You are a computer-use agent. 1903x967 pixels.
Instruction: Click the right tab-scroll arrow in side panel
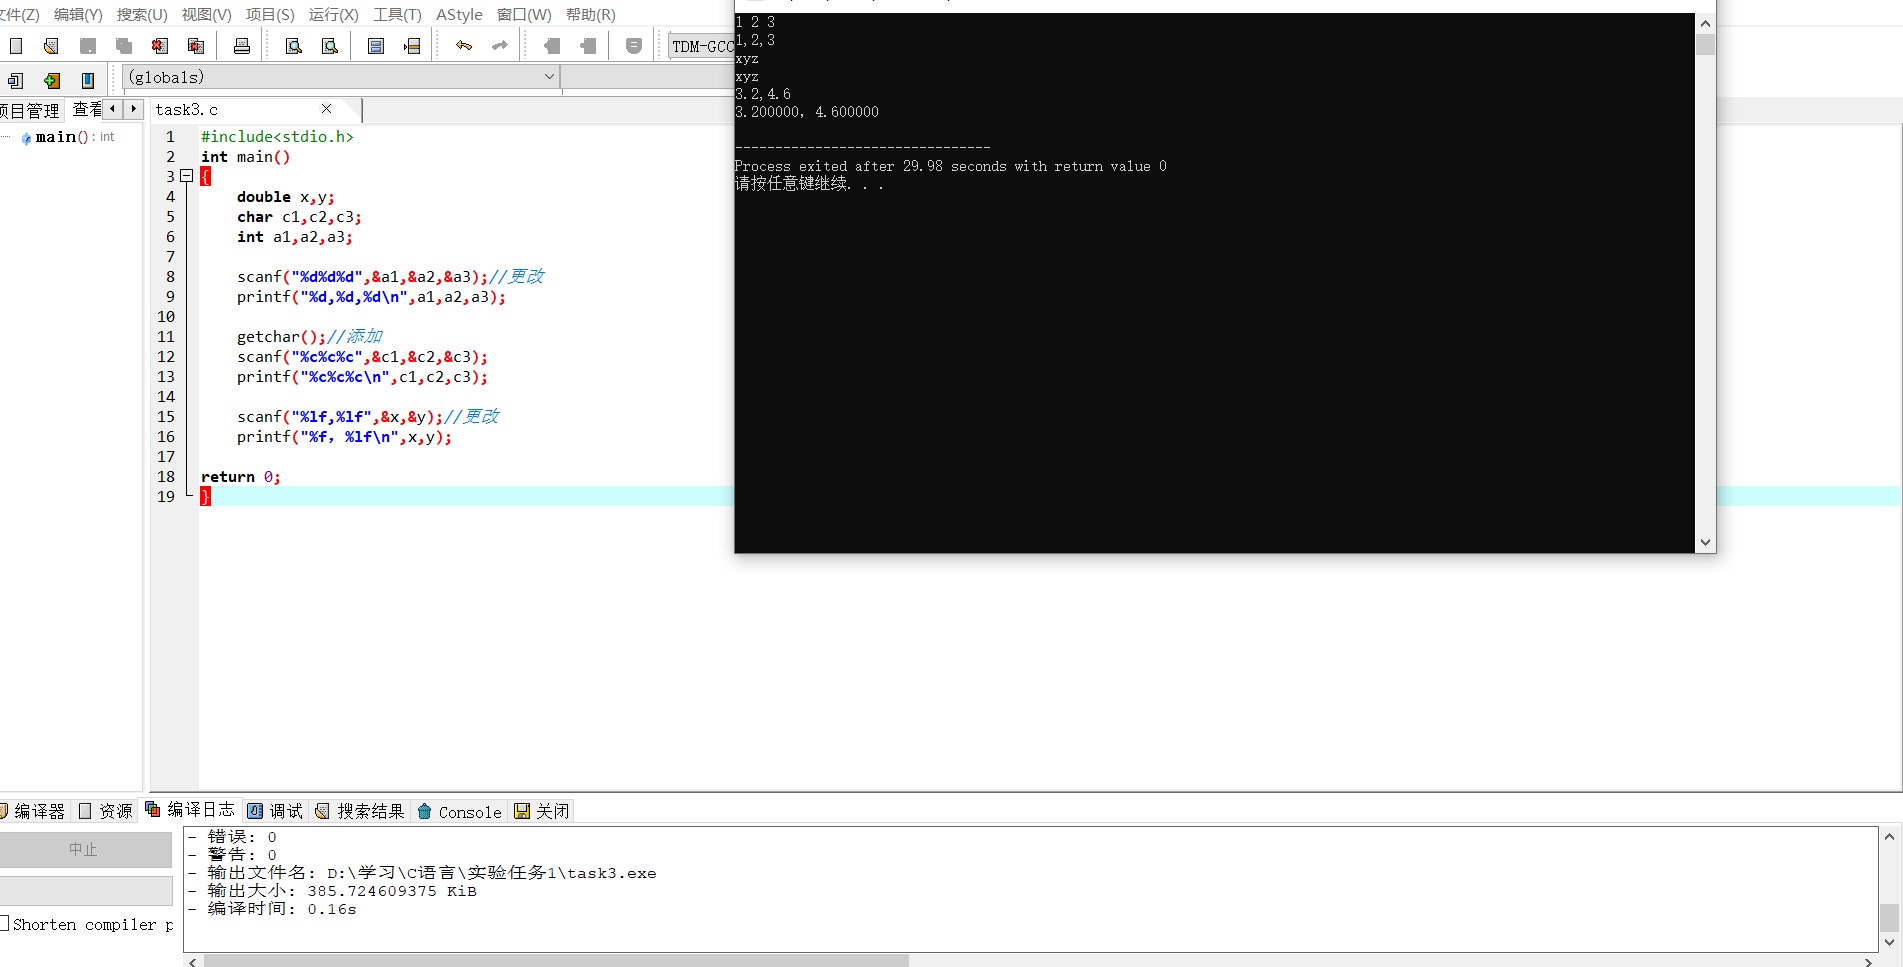133,108
